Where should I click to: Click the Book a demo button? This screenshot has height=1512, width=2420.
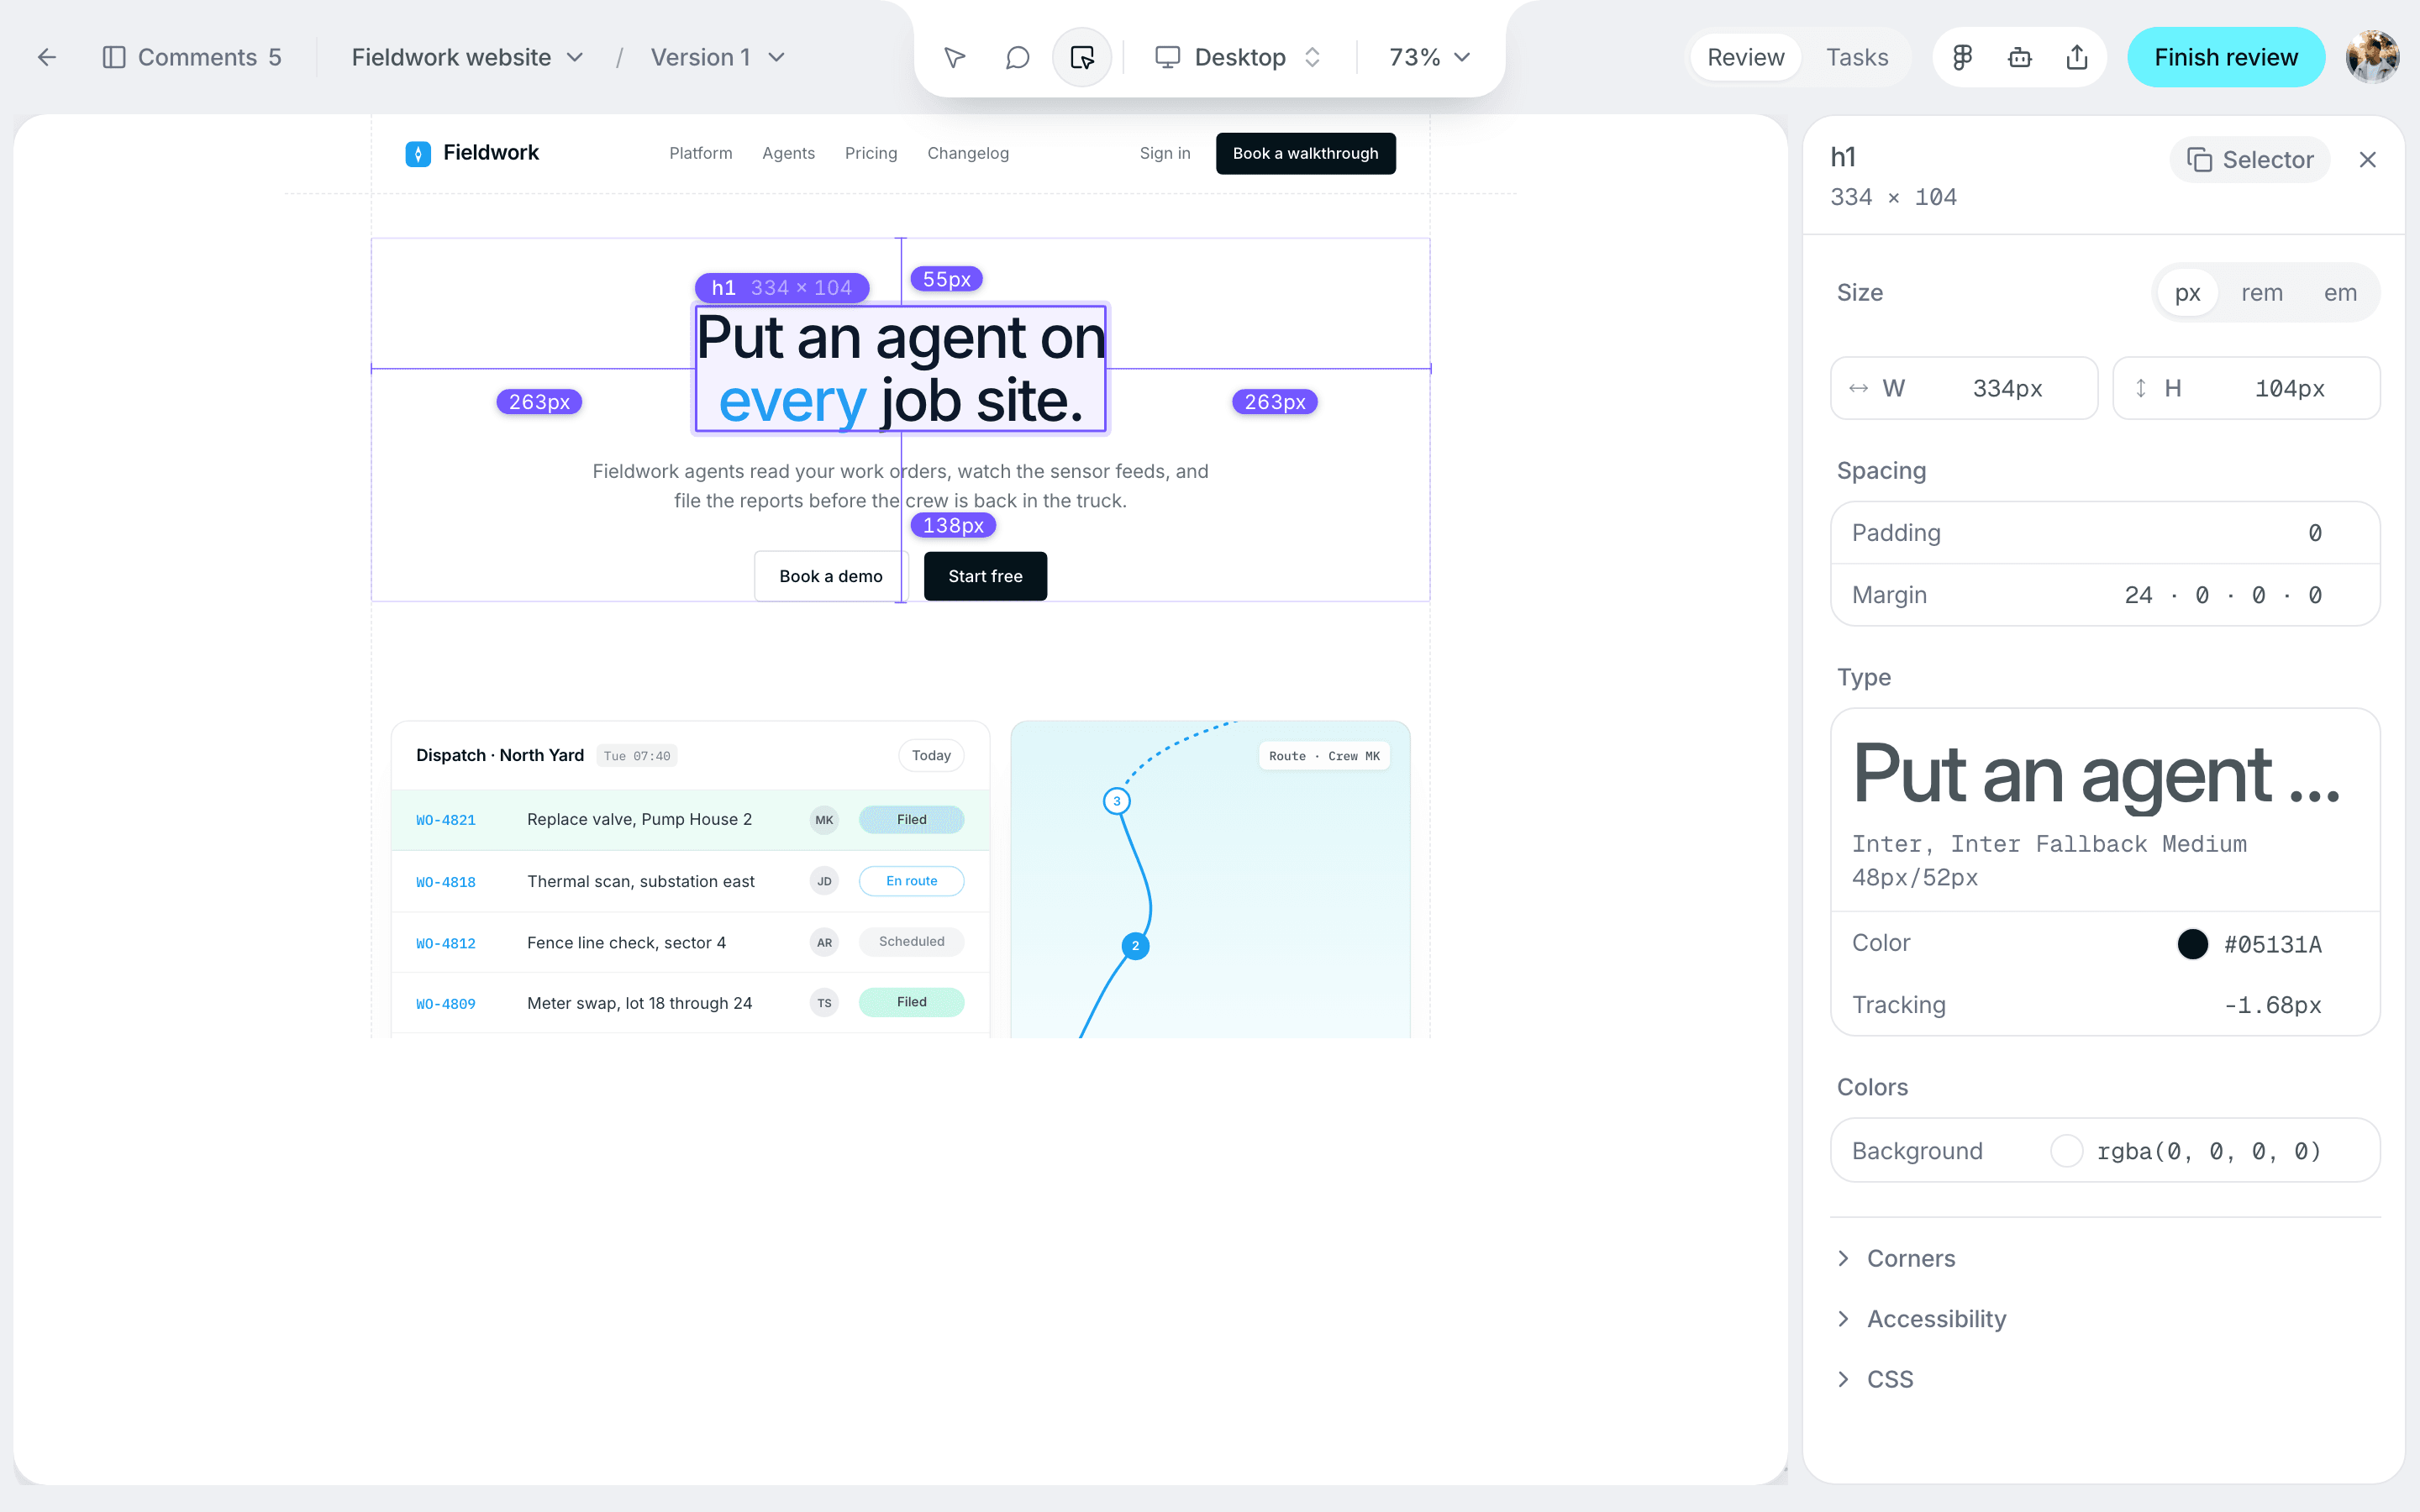[x=831, y=576]
